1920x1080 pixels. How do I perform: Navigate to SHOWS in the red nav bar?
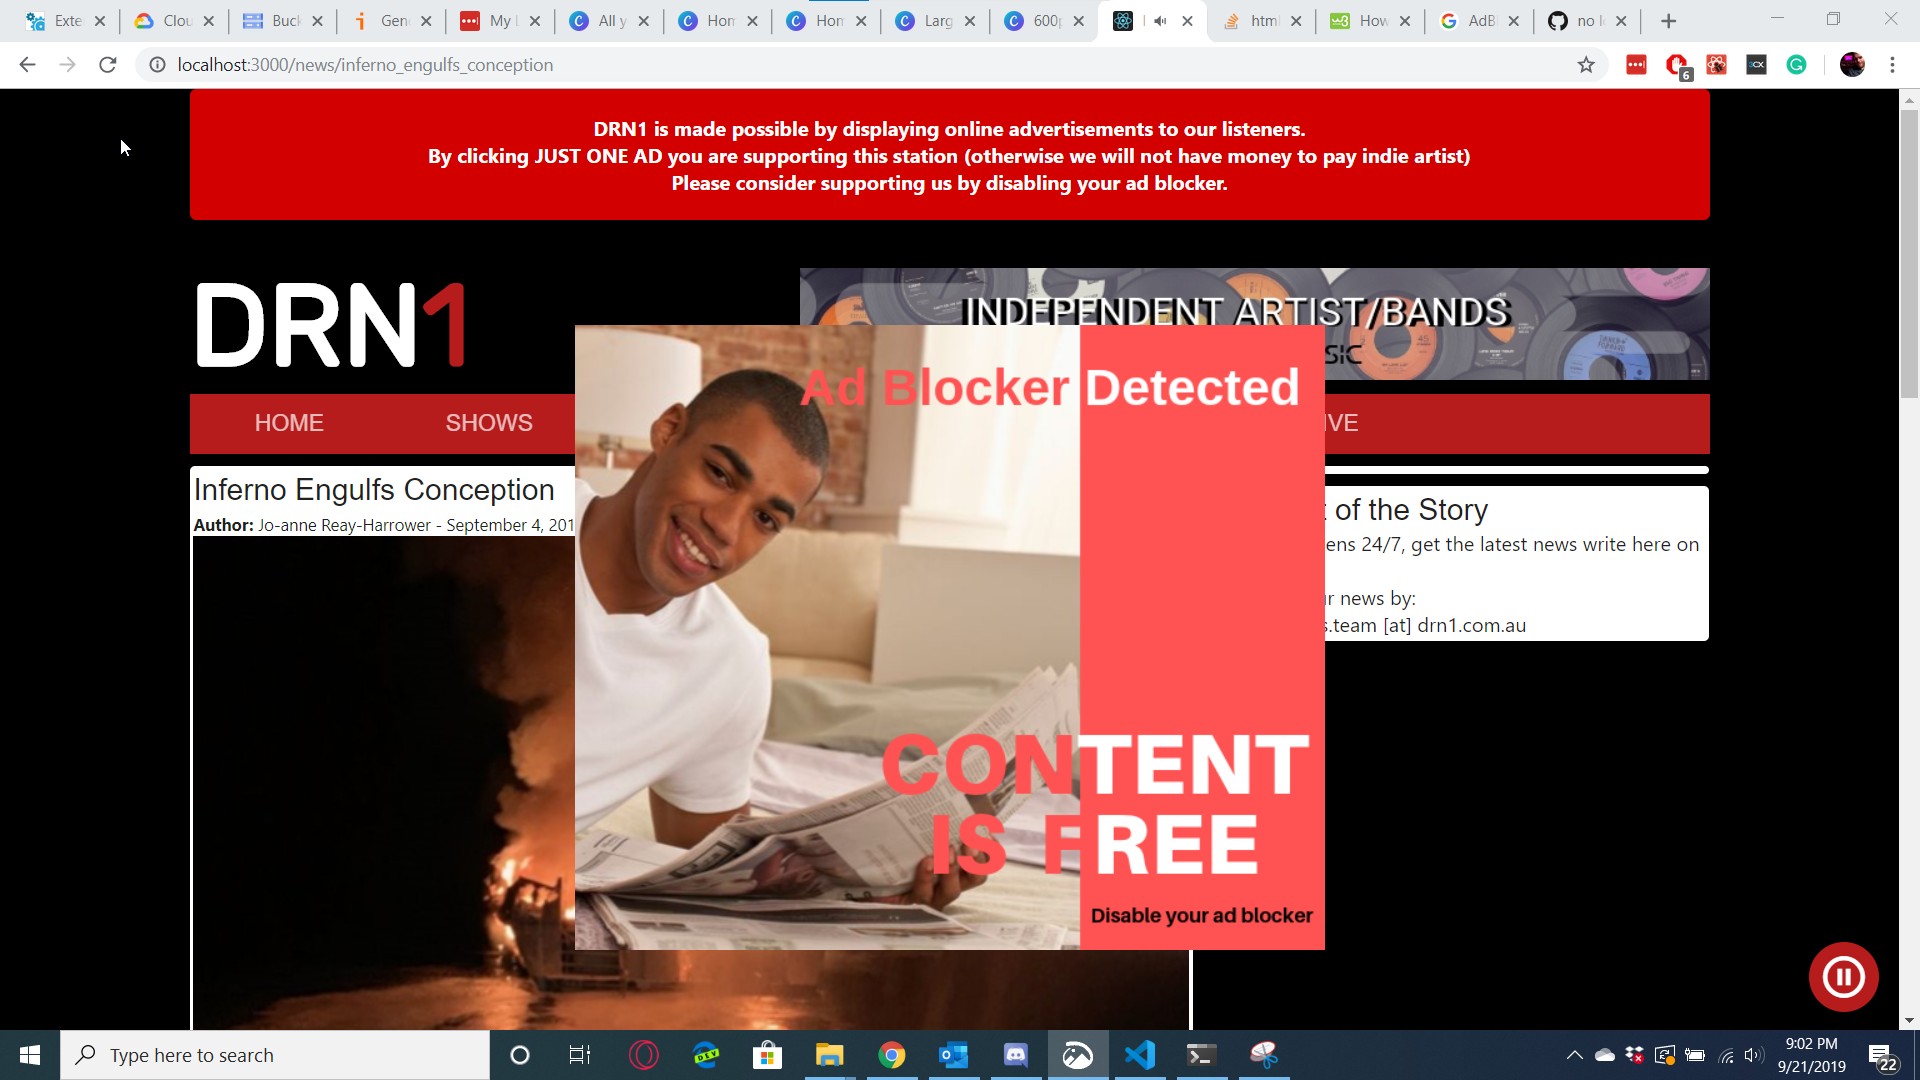tap(489, 423)
